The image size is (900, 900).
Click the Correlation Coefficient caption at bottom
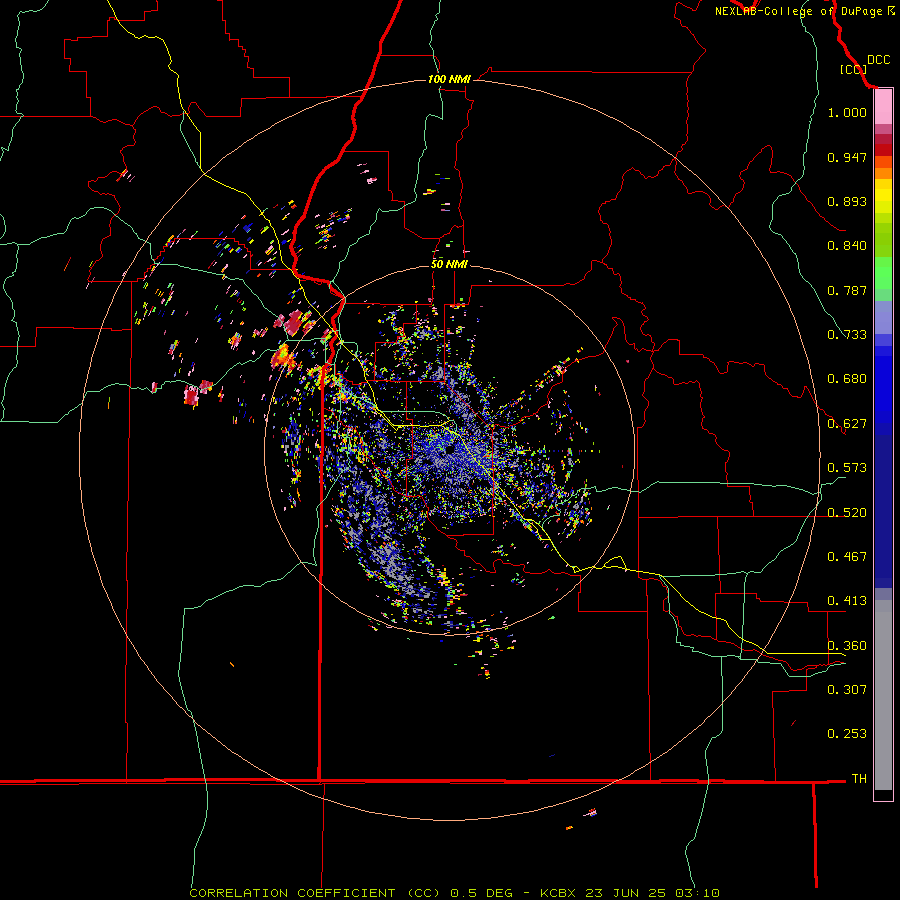[454, 893]
